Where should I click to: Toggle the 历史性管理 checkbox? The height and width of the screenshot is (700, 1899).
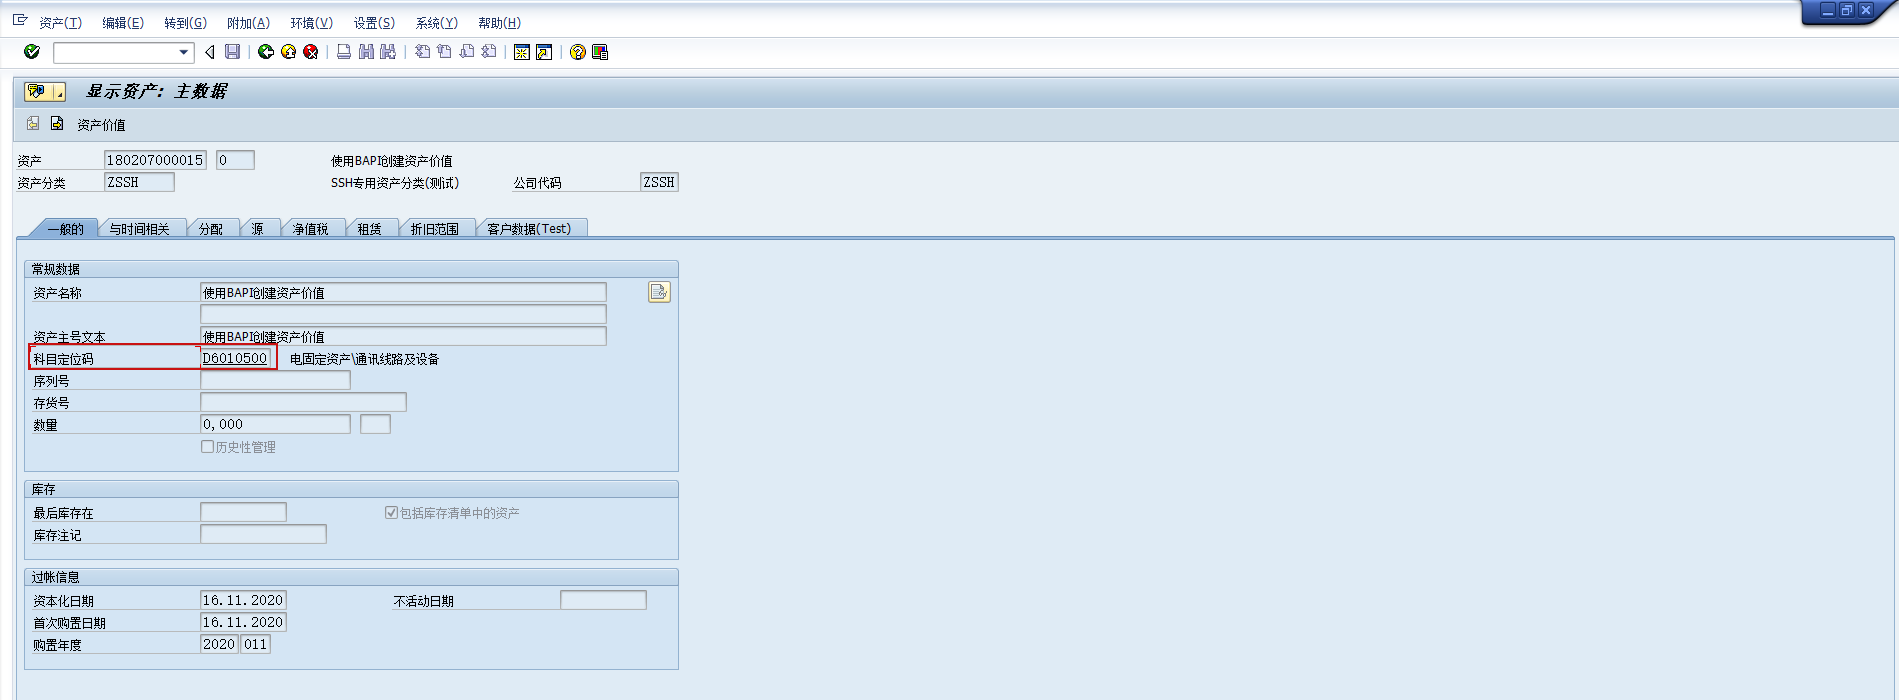(208, 447)
